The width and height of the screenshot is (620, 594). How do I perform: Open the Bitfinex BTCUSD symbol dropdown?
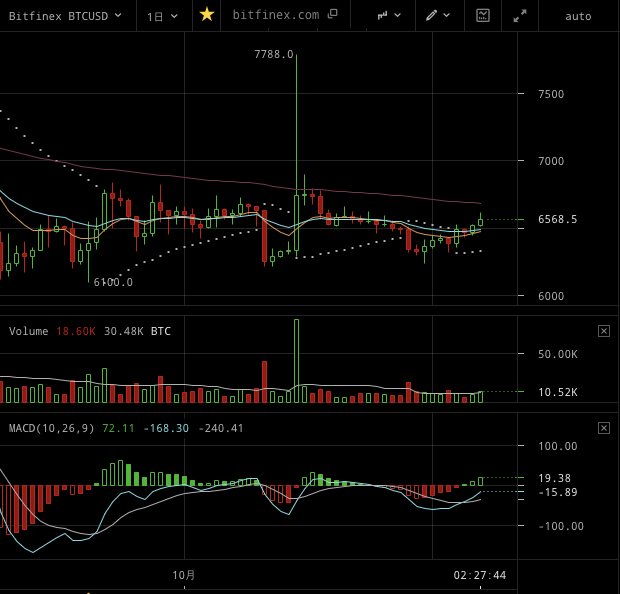[65, 16]
